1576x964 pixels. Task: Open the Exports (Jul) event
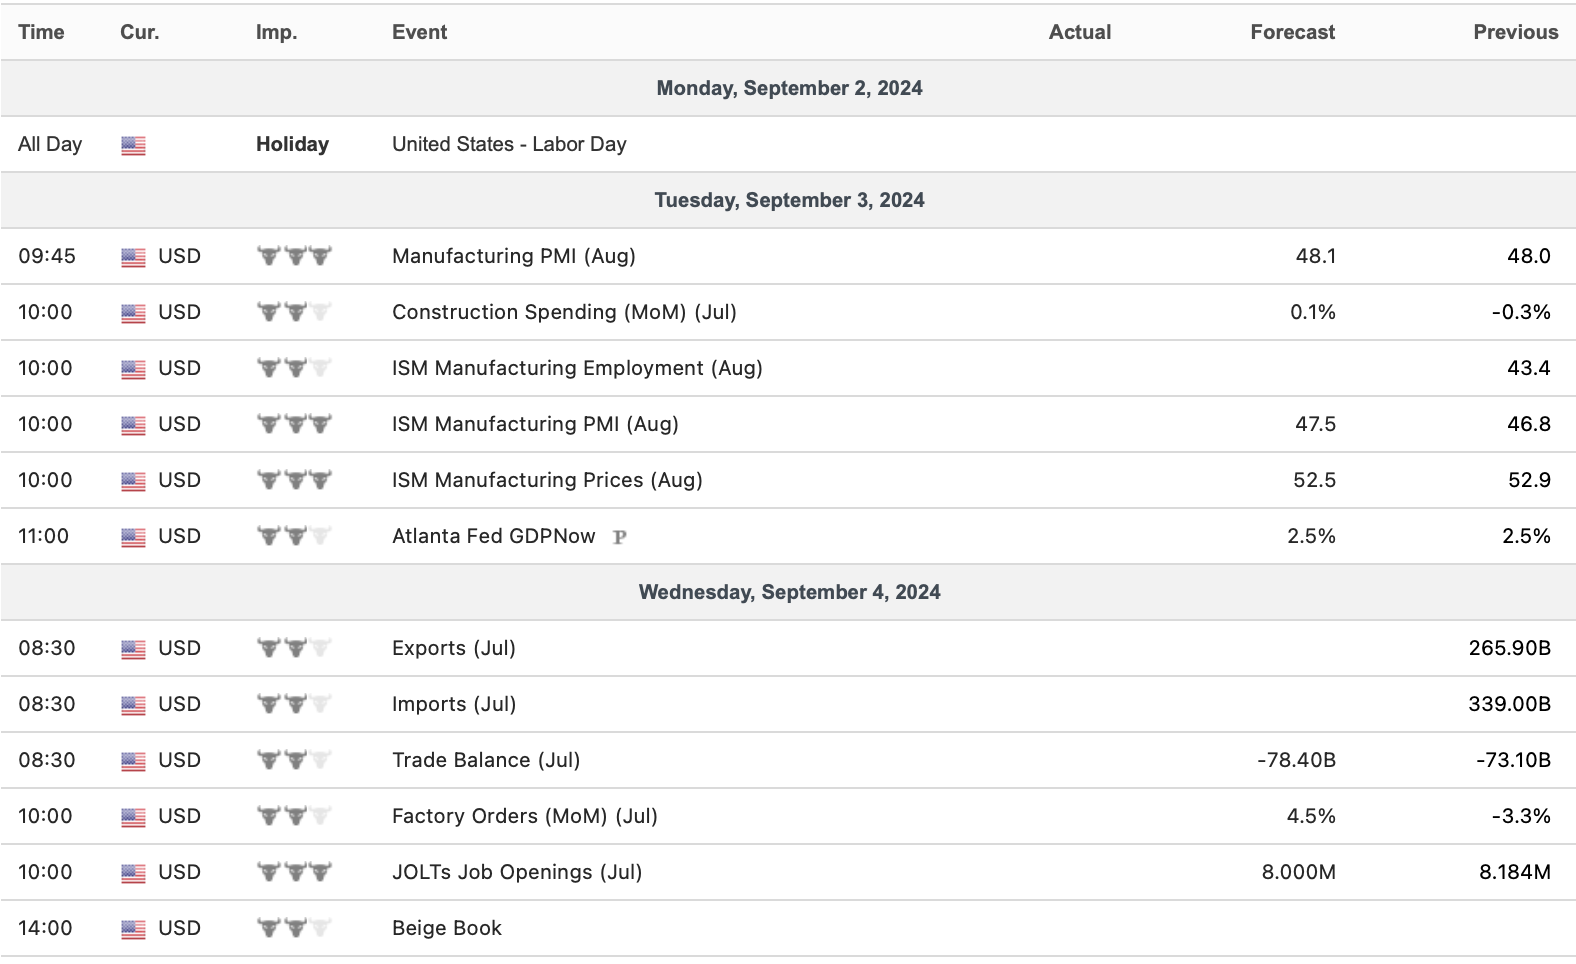click(x=453, y=648)
